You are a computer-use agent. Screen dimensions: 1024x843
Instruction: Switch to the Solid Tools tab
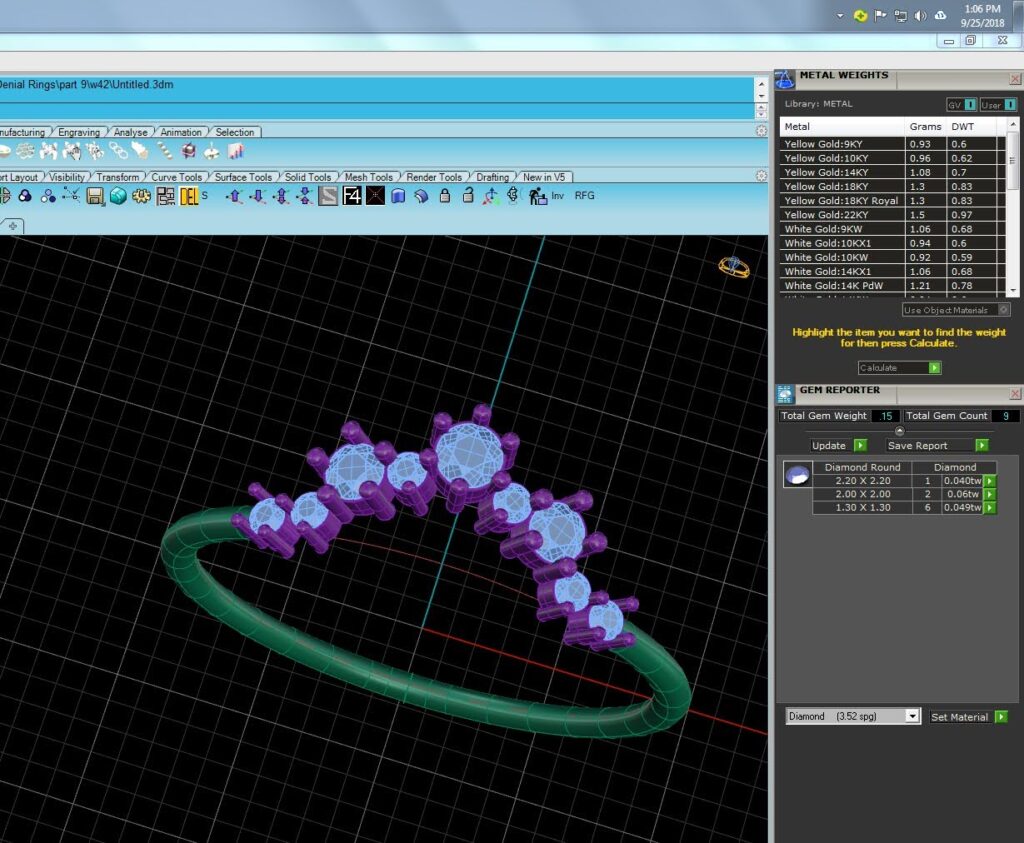[x=308, y=177]
